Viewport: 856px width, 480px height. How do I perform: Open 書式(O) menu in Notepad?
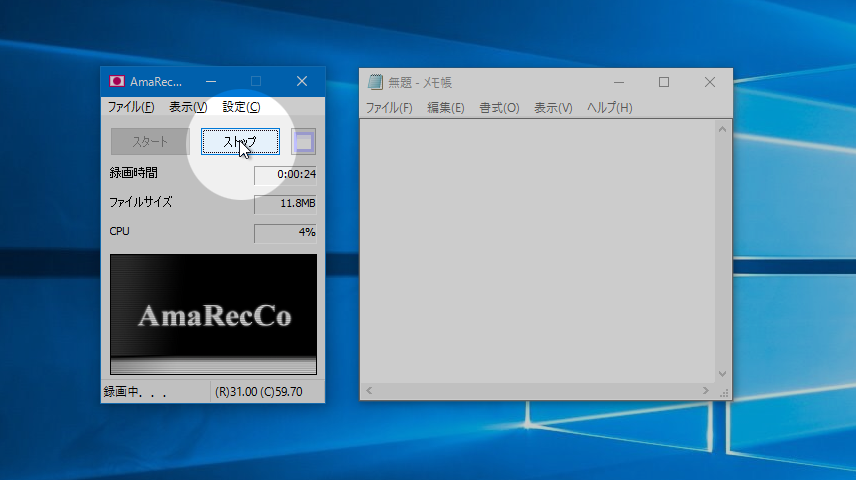[x=499, y=108]
